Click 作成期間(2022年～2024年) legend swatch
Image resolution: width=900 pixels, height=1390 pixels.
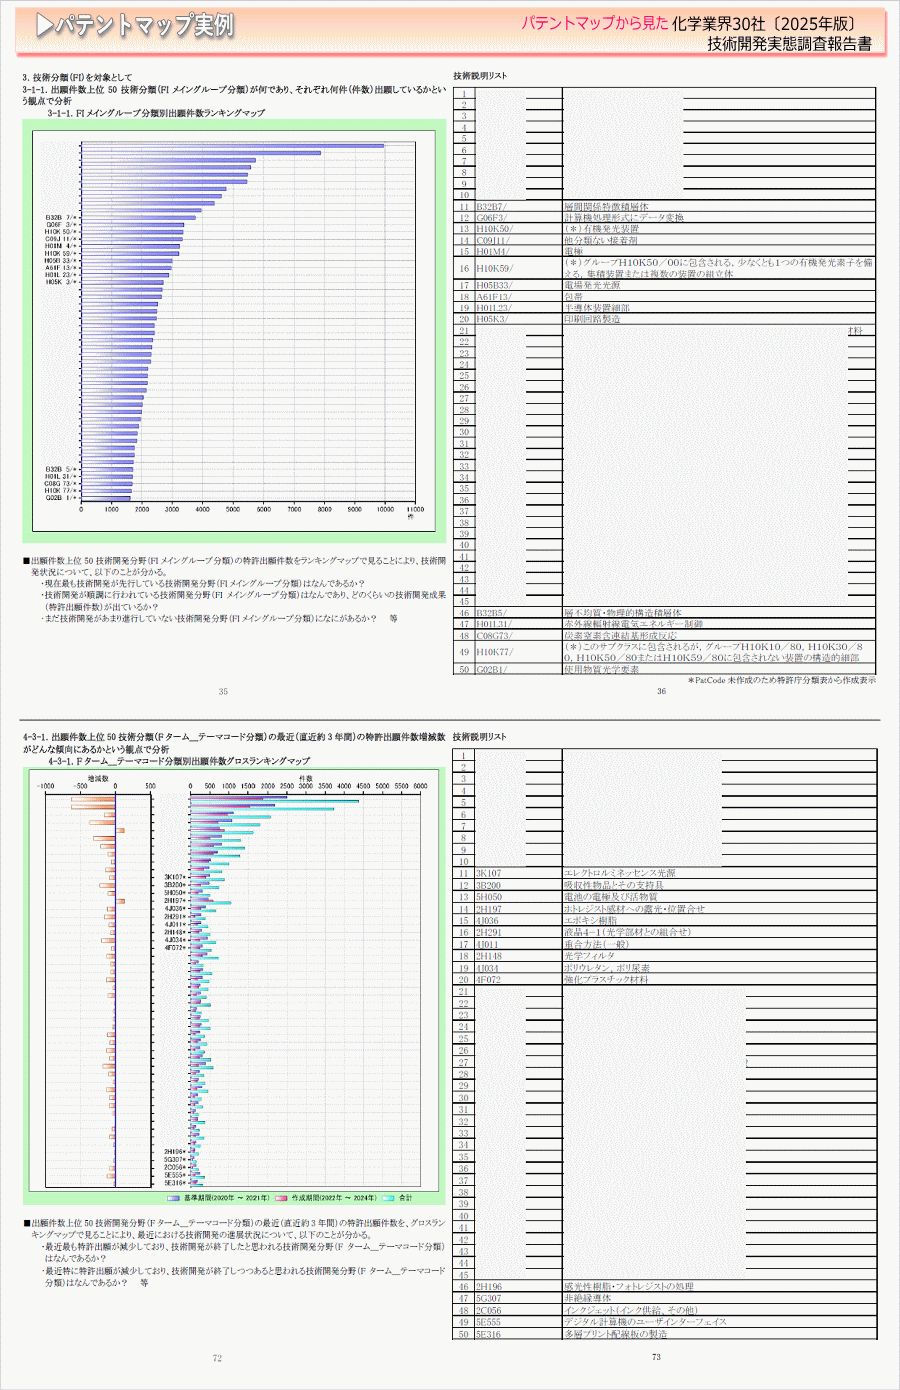click(x=281, y=1198)
